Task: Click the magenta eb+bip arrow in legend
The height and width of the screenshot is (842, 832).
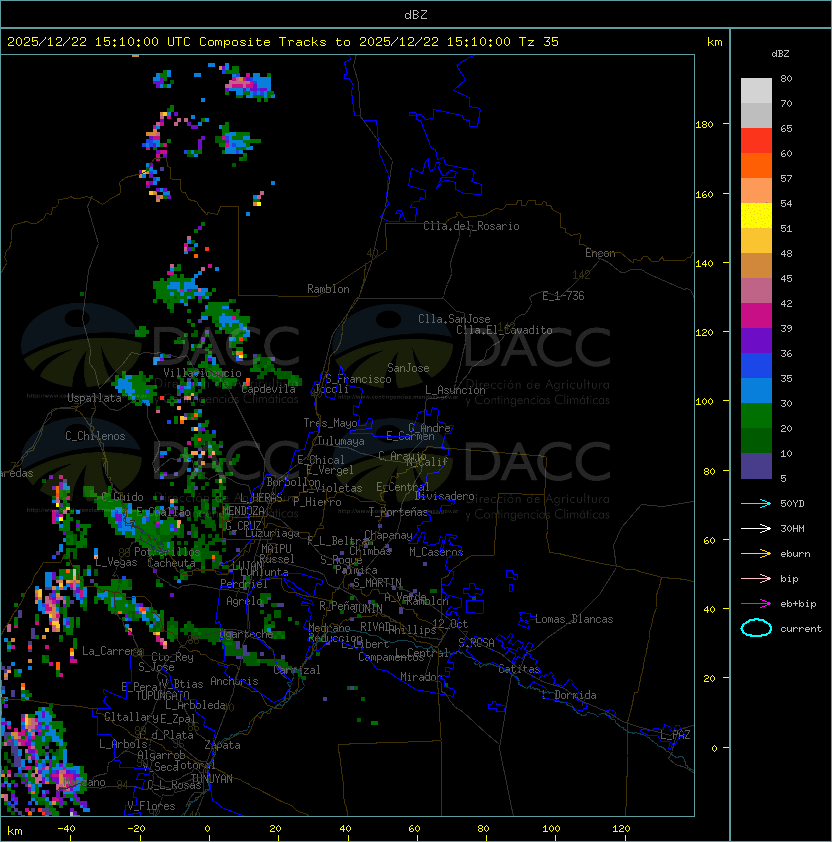Action: click(756, 604)
